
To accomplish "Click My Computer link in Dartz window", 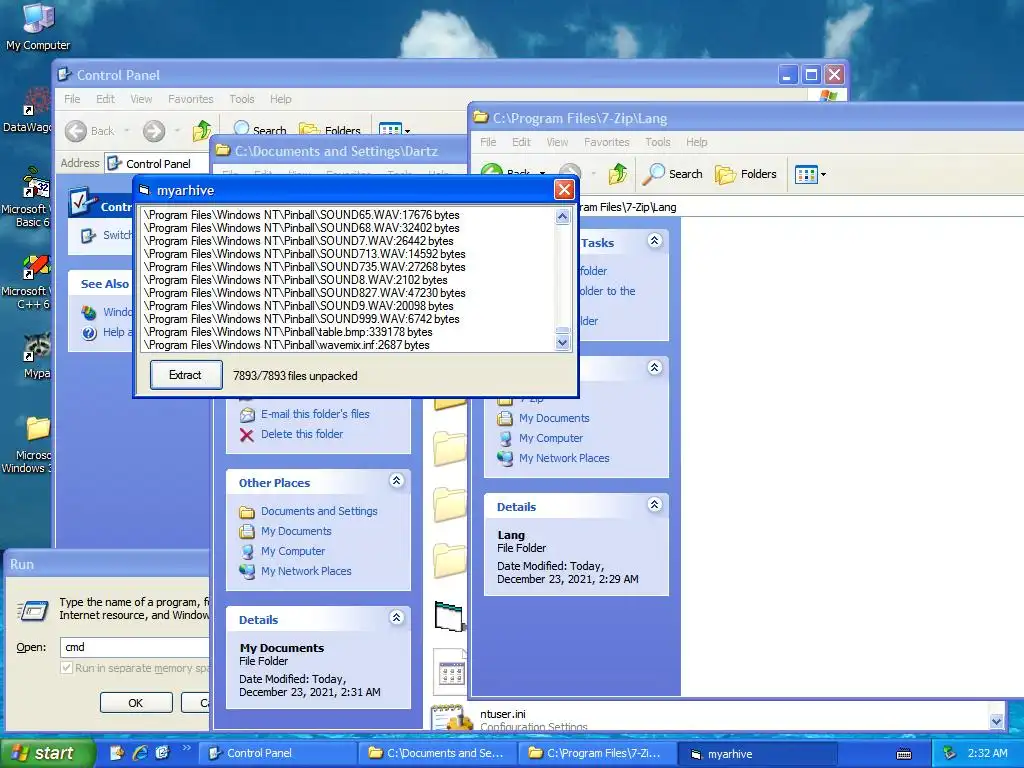I will tap(293, 551).
